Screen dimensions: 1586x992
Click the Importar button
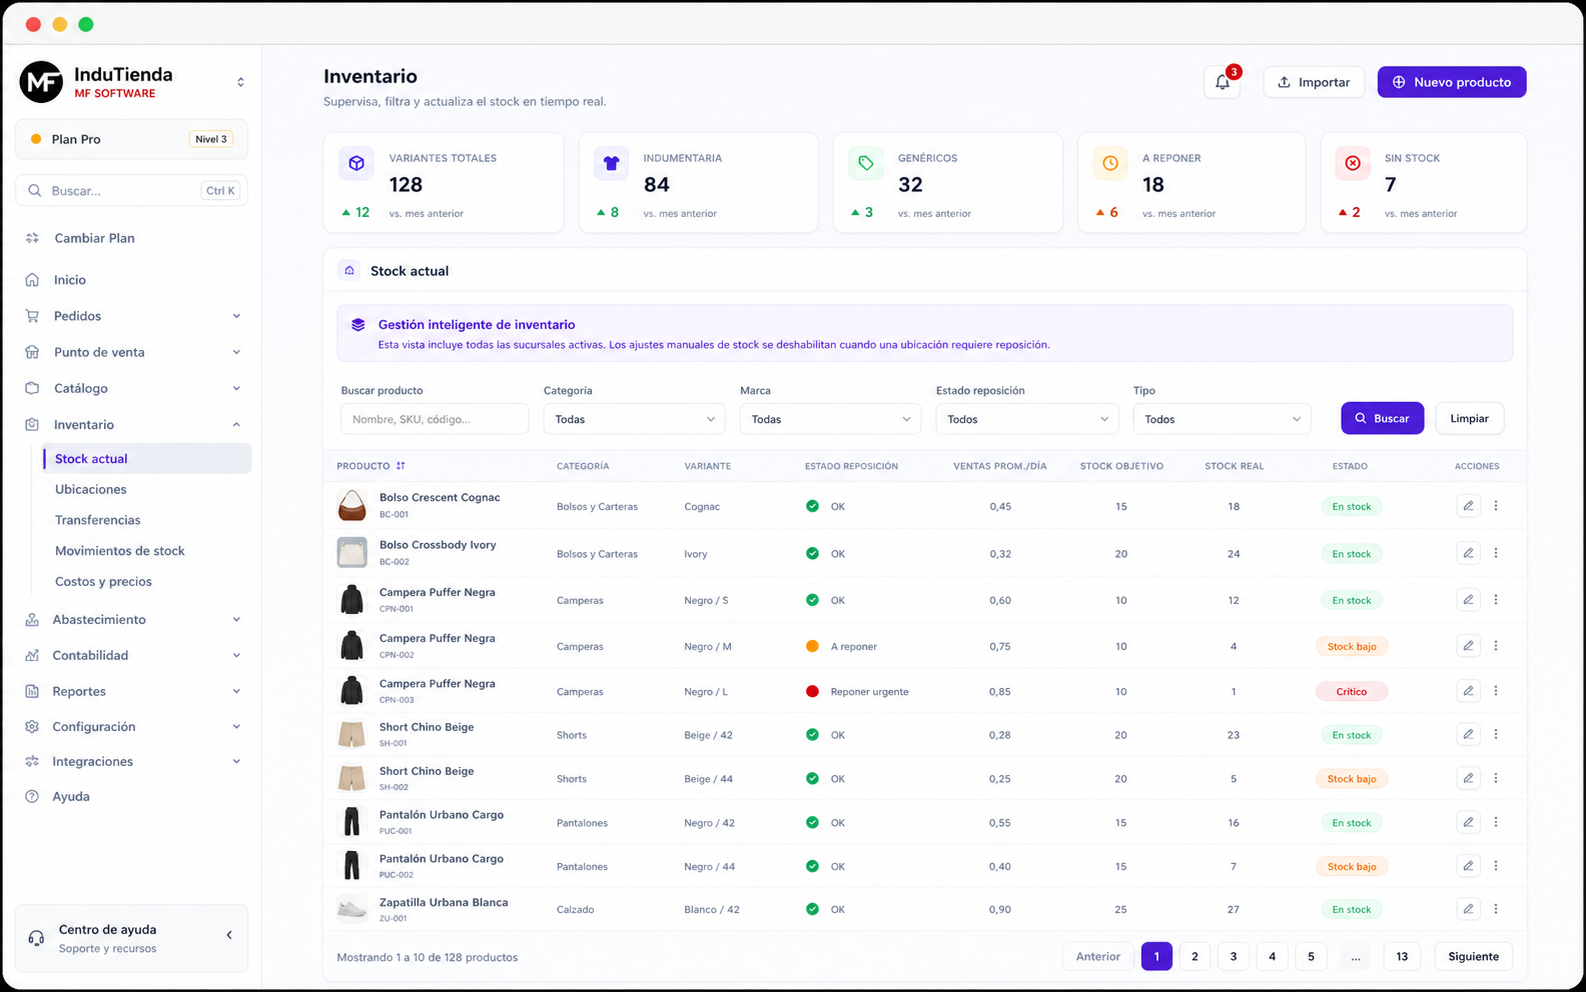pos(1314,82)
